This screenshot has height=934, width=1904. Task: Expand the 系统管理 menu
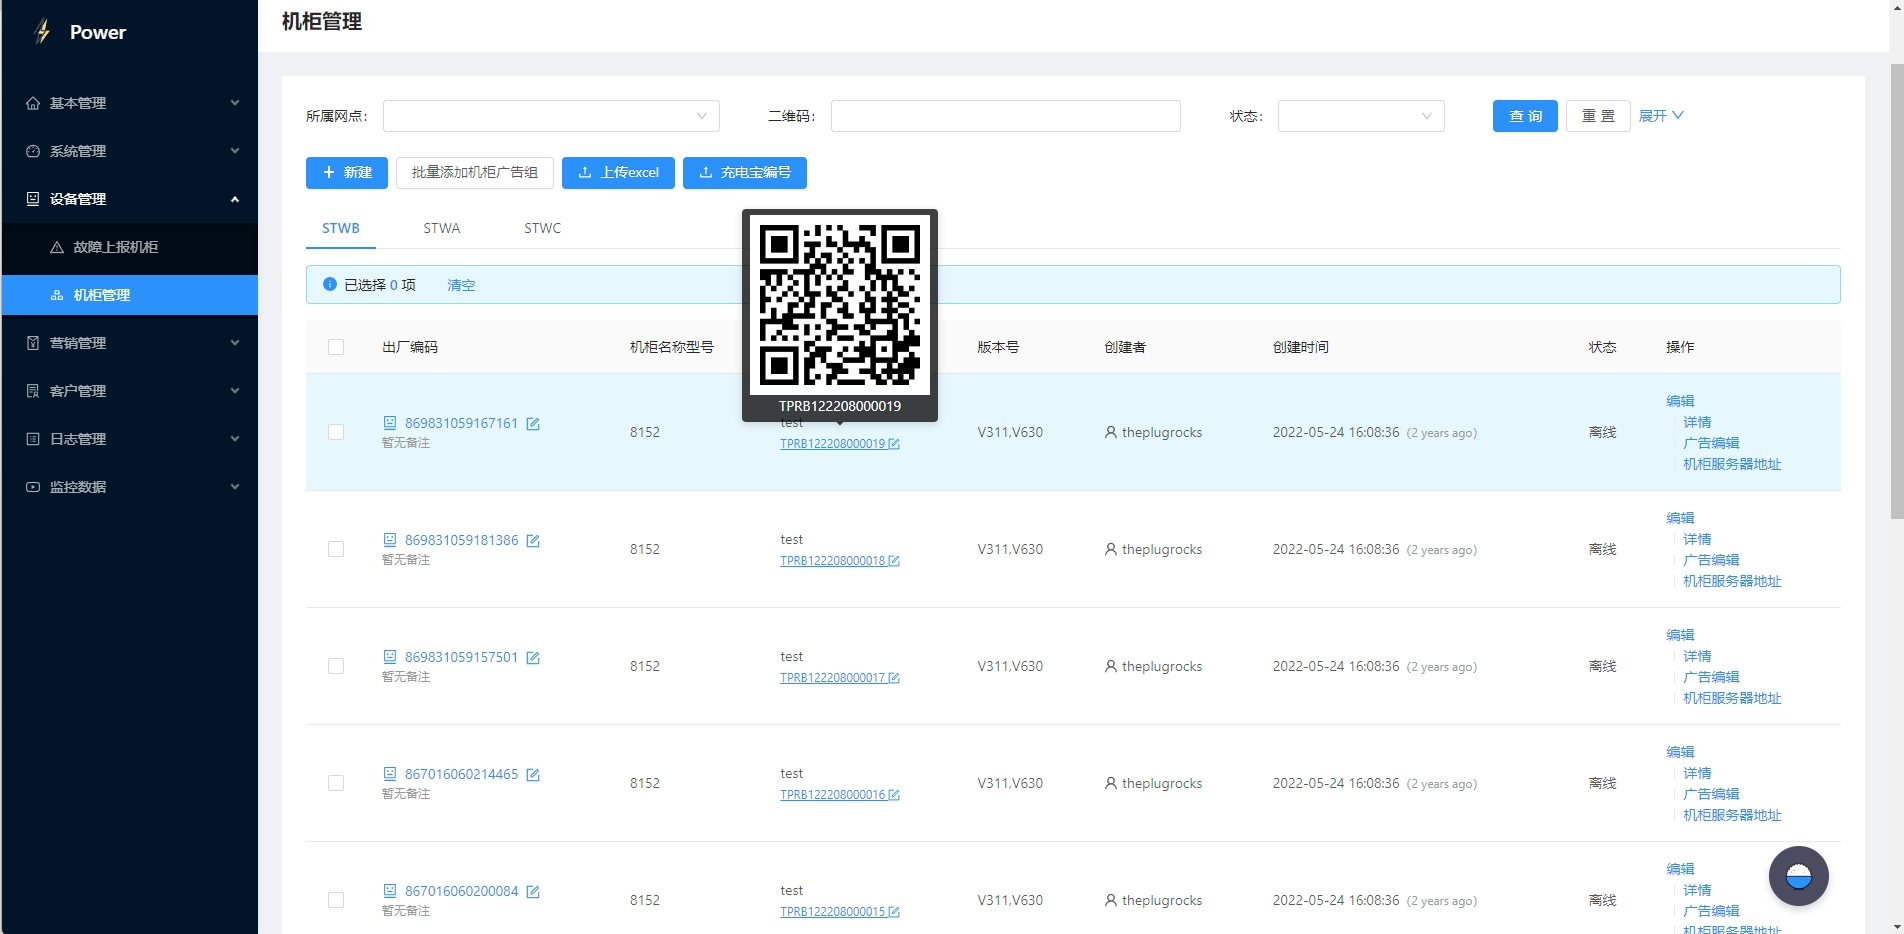[x=130, y=151]
